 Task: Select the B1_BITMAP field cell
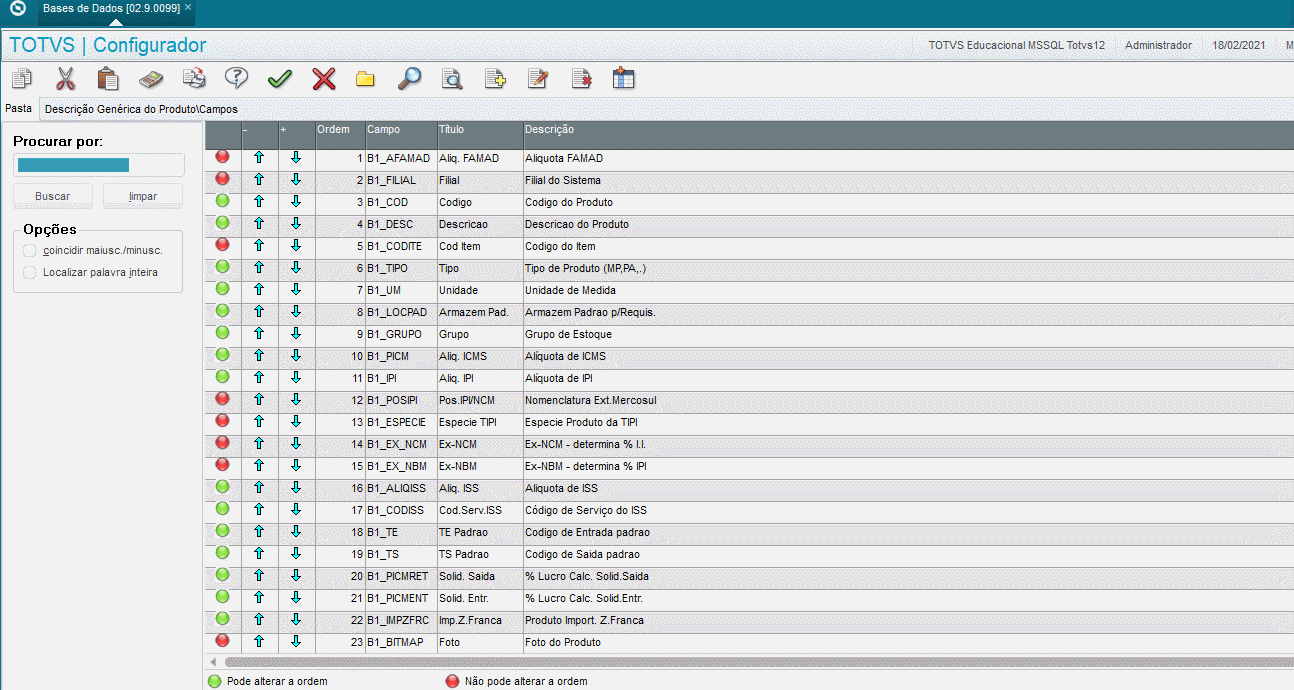coord(400,642)
